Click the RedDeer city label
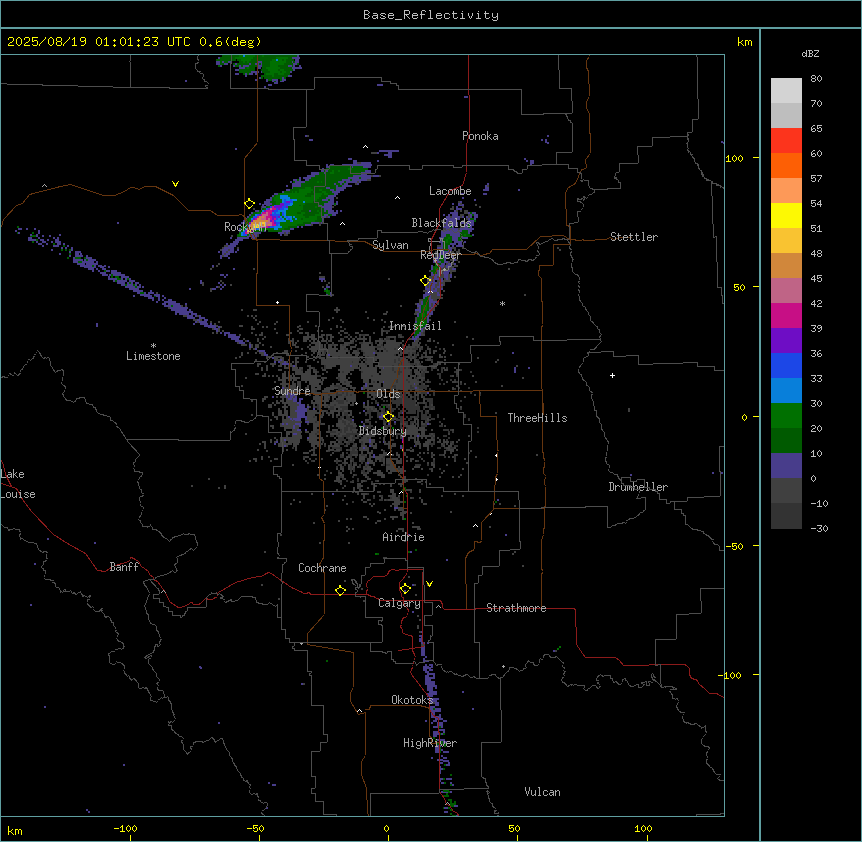 (440, 255)
